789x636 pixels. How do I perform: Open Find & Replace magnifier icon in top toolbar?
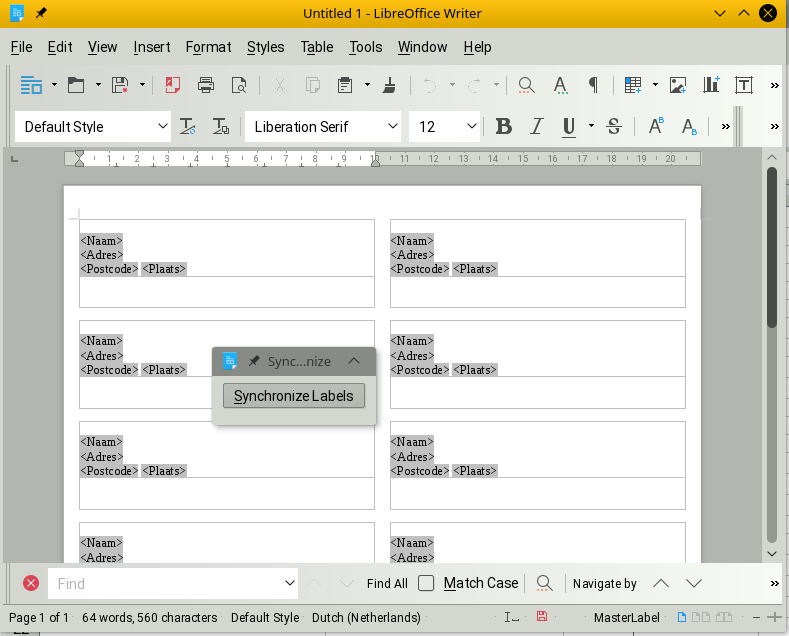(x=526, y=85)
